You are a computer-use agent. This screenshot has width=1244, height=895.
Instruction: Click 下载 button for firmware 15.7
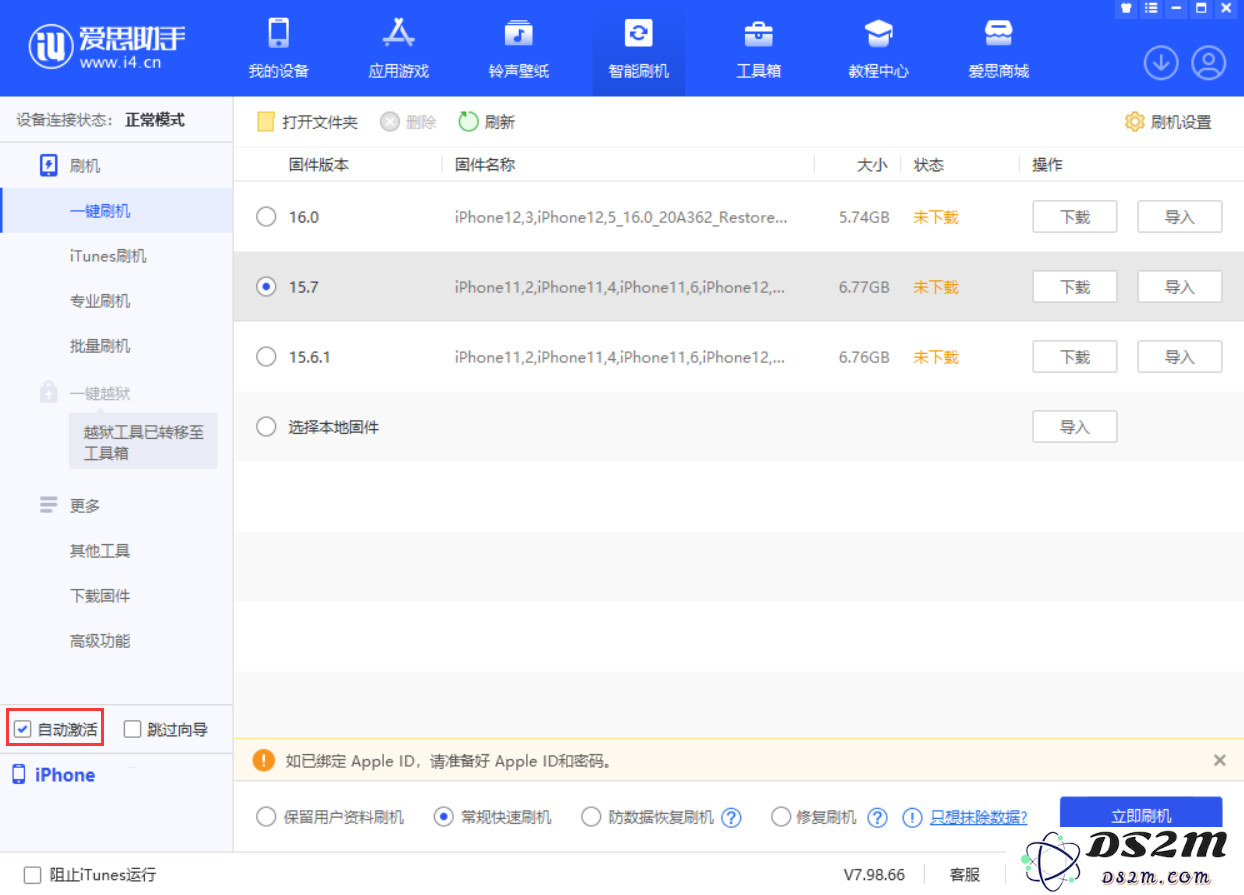point(1075,287)
